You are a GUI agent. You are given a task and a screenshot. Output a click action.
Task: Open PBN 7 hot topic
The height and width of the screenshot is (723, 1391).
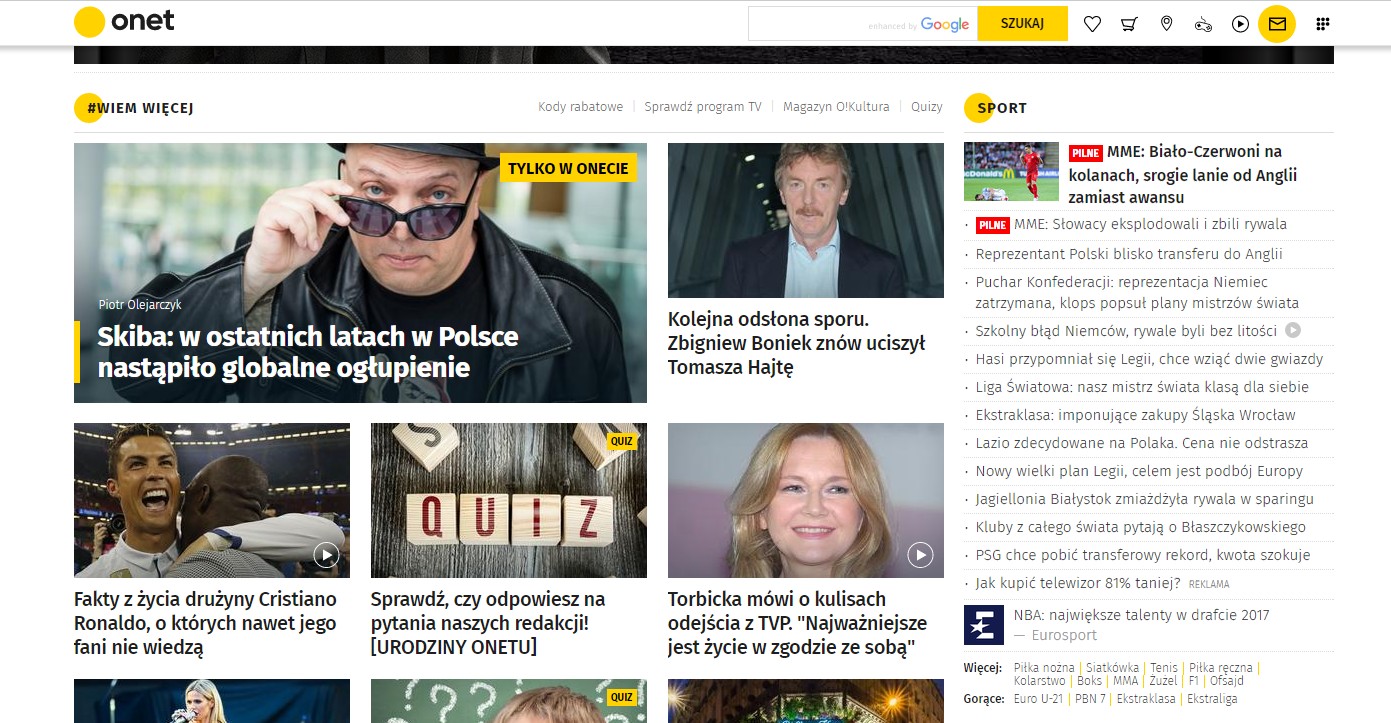[x=1090, y=698]
